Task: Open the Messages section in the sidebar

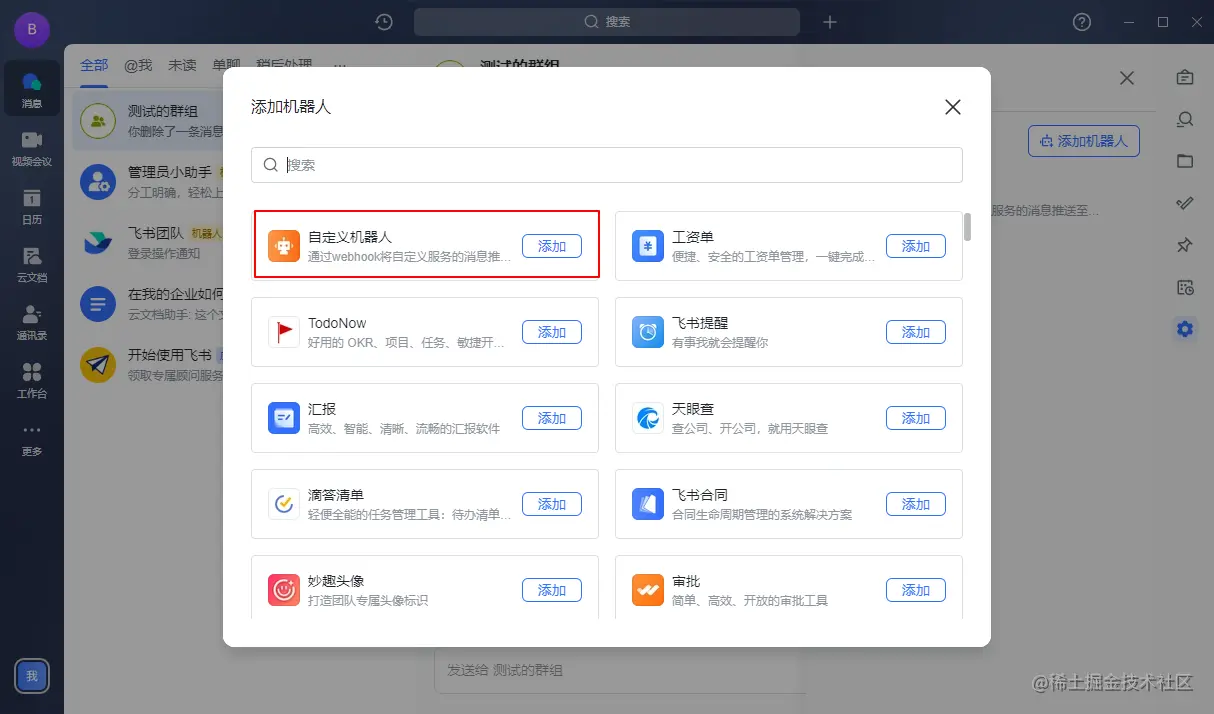Action: coord(32,89)
